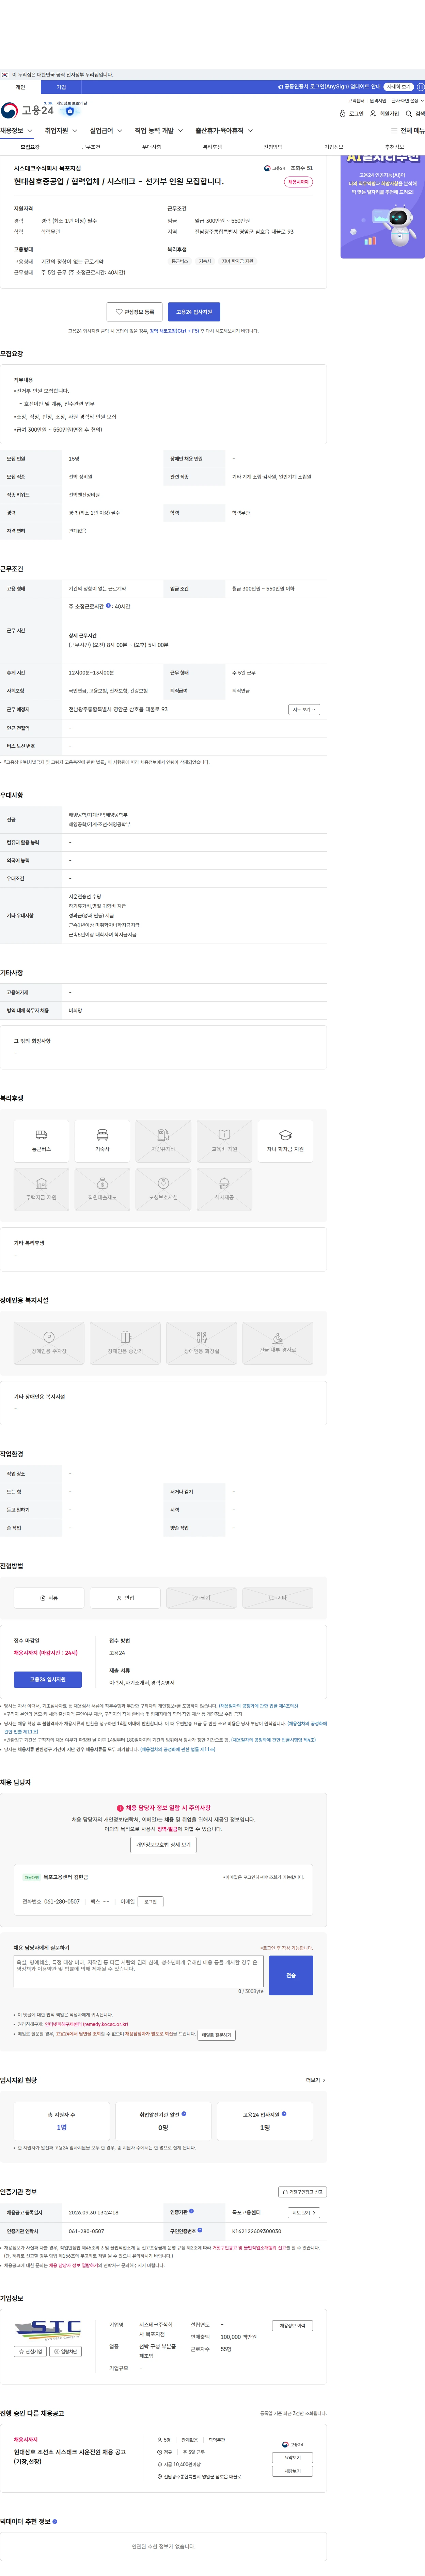Click the 인증기관 help icon
The width and height of the screenshot is (425, 2576).
click(191, 2211)
